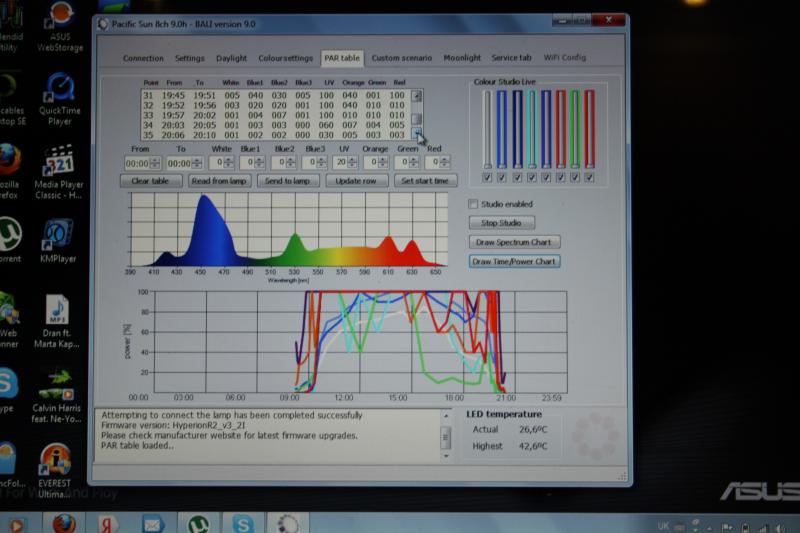Click Firefox icon in the taskbar
This screenshot has height=533, width=800.
(x=64, y=523)
